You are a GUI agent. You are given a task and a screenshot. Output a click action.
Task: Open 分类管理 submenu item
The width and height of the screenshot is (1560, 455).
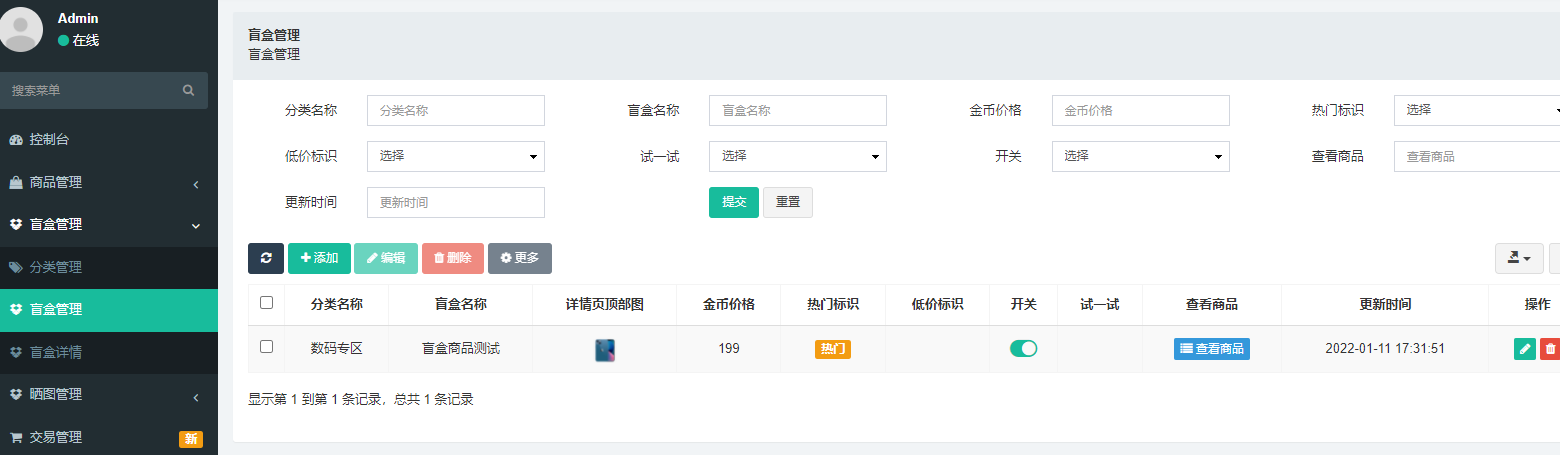tap(55, 268)
